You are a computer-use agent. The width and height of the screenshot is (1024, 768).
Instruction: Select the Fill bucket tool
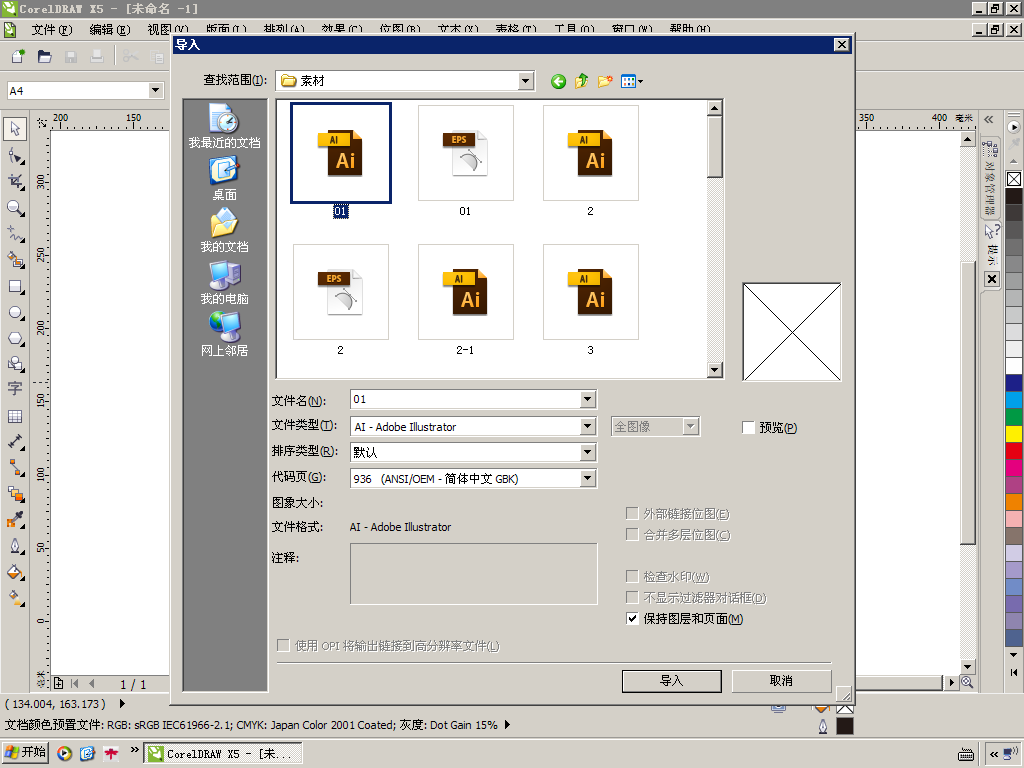tap(15, 572)
